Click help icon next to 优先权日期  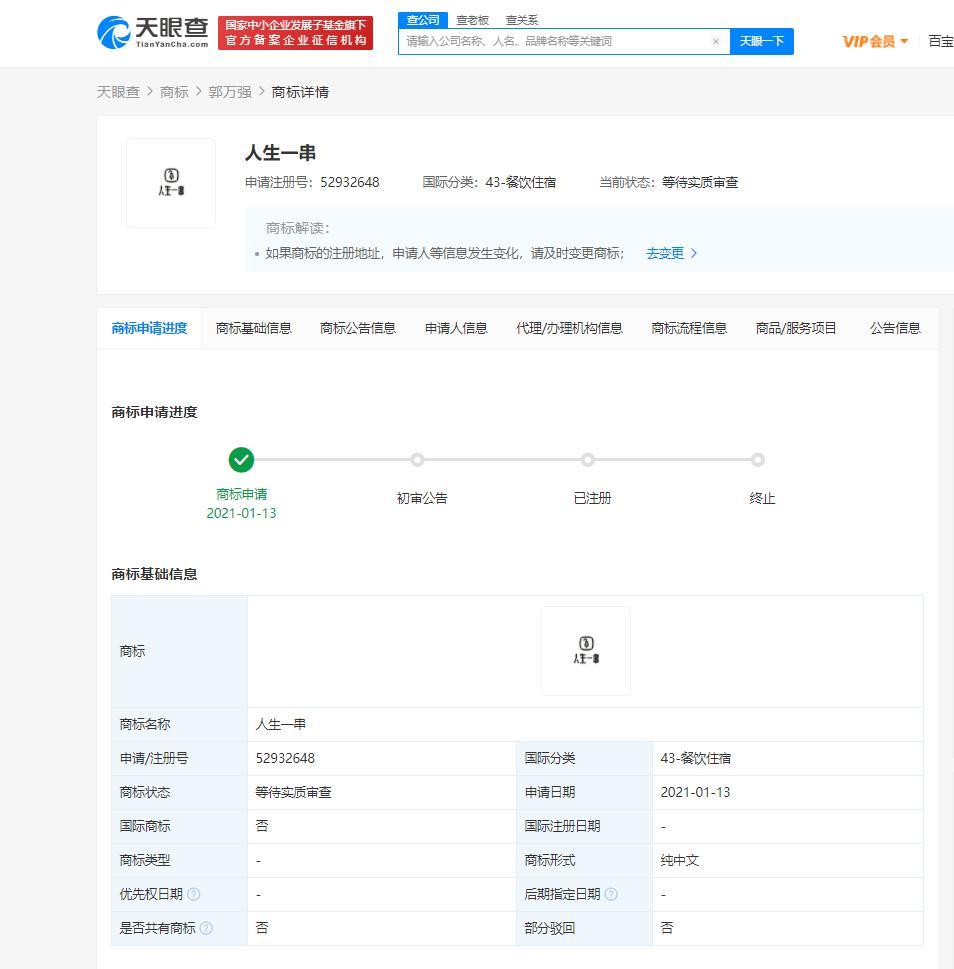click(x=193, y=894)
